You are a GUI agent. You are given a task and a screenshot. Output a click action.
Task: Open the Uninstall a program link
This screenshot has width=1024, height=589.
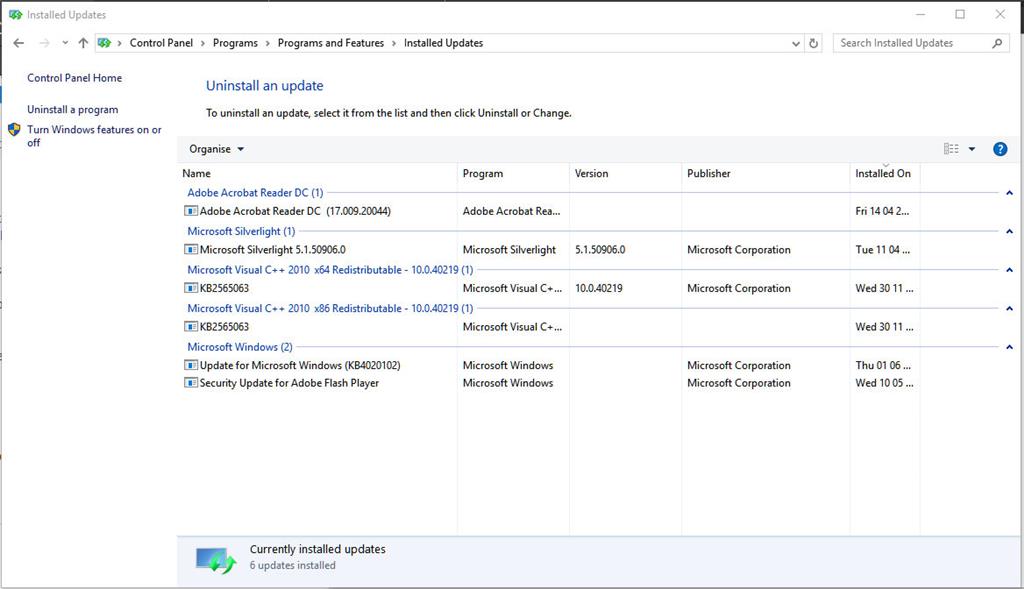(x=72, y=109)
